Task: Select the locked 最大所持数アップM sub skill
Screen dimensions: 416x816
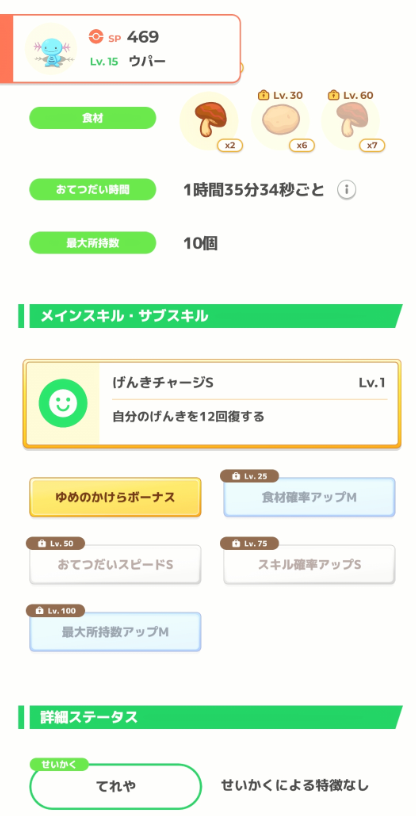Action: click(115, 632)
